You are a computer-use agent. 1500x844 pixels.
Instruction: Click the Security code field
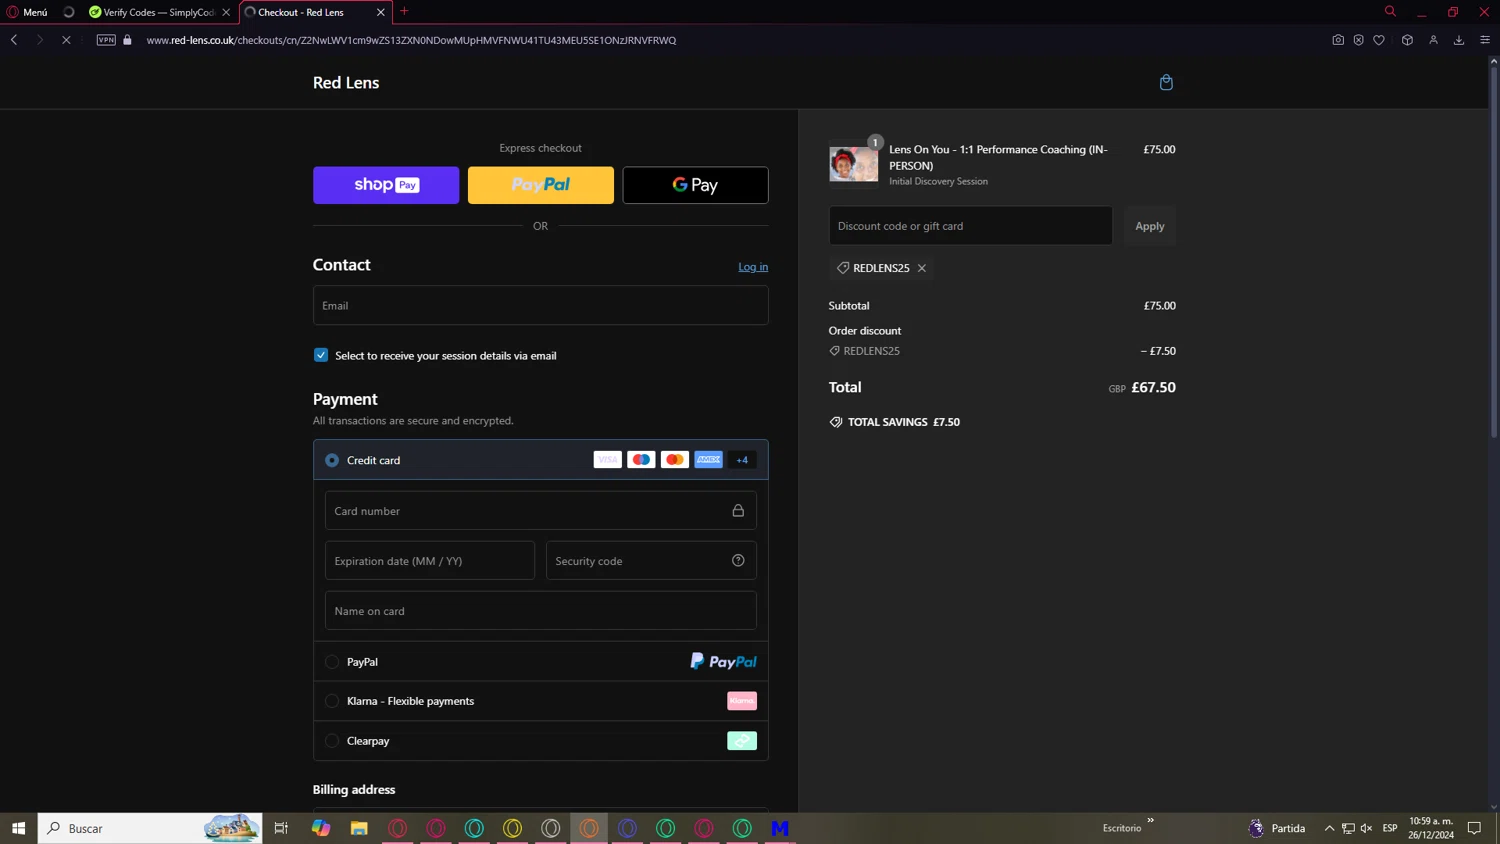(651, 561)
